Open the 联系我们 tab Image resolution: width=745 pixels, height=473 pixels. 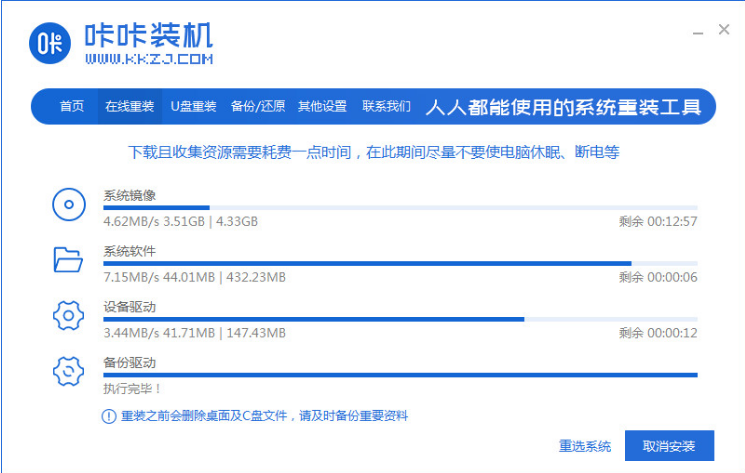(386, 107)
